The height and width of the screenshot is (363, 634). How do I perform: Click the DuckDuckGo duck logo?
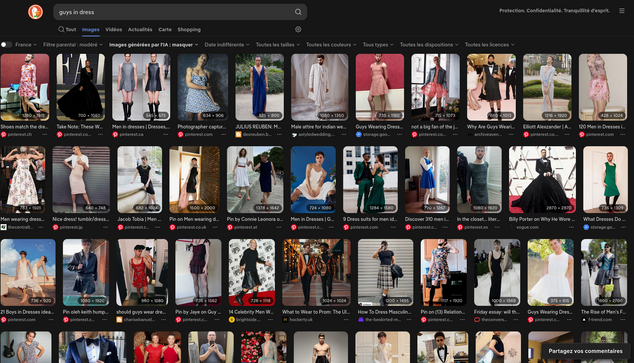35,12
